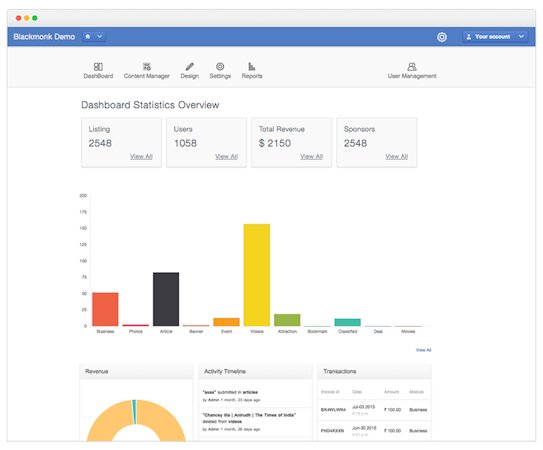
Task: Click the Amount column header
Action: (391, 392)
